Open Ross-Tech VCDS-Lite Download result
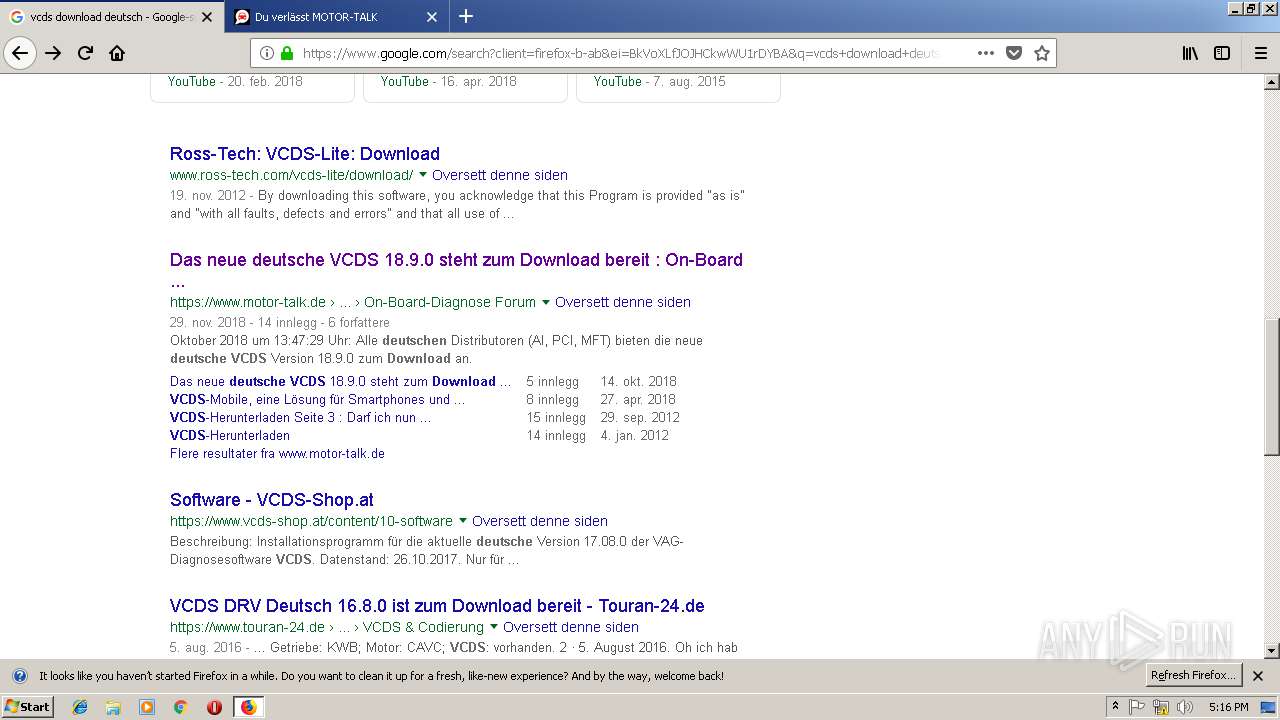The image size is (1280, 720). click(x=305, y=154)
